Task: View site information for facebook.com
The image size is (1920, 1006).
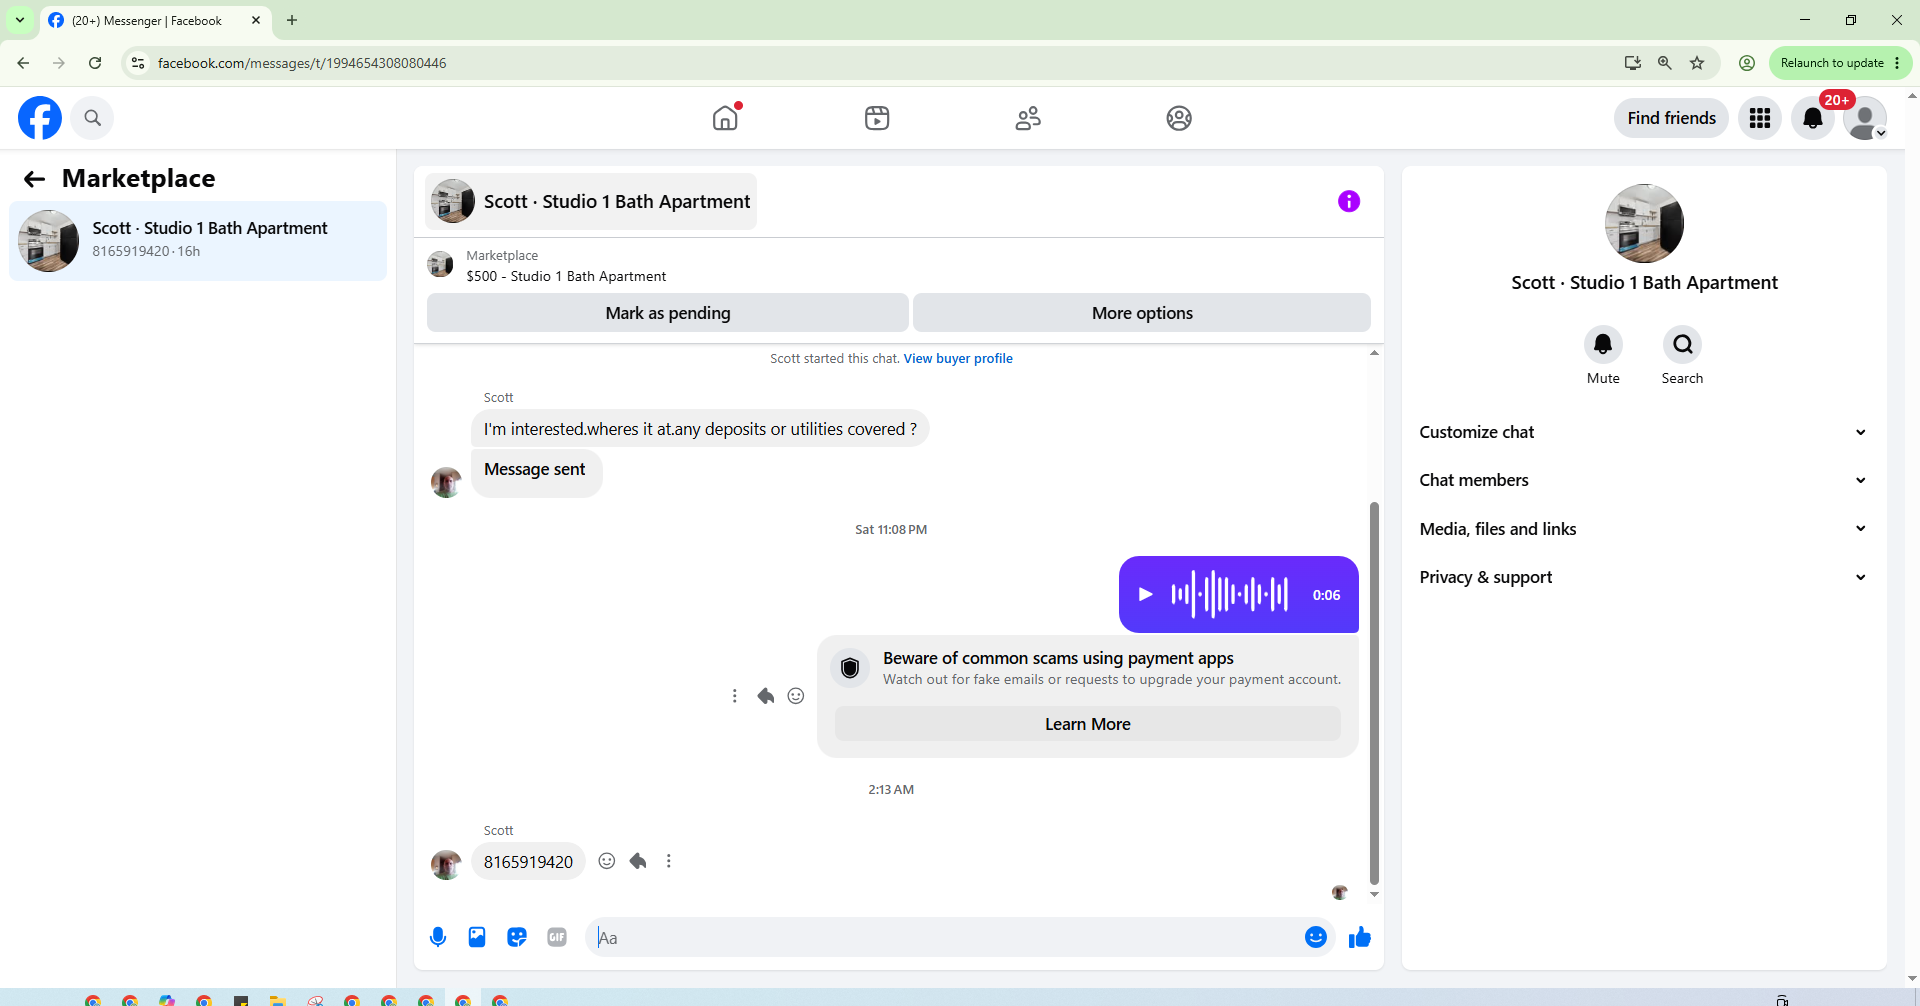Action: [x=138, y=63]
